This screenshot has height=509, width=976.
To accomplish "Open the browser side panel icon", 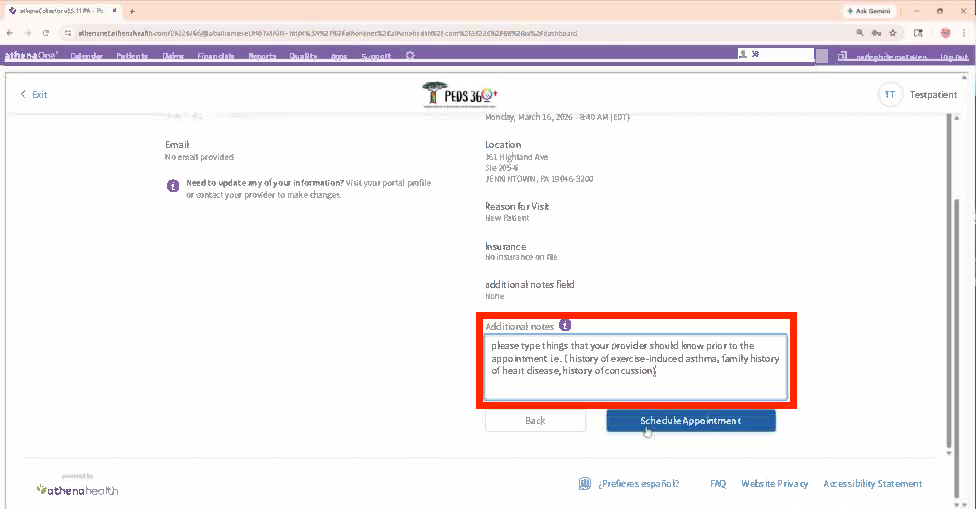I will click(x=918, y=33).
